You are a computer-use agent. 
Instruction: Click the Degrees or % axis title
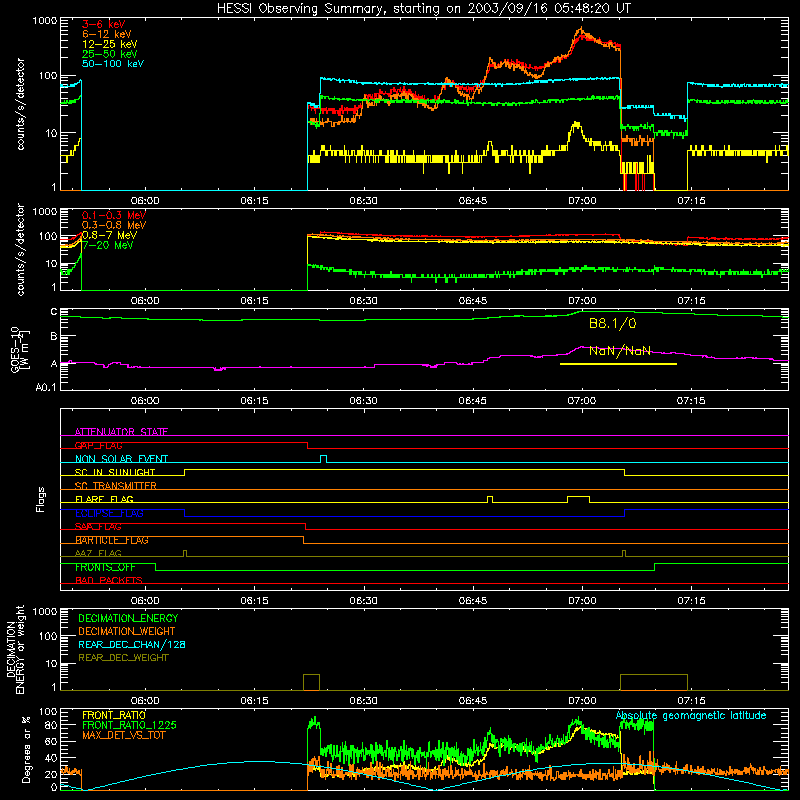tap(26, 749)
